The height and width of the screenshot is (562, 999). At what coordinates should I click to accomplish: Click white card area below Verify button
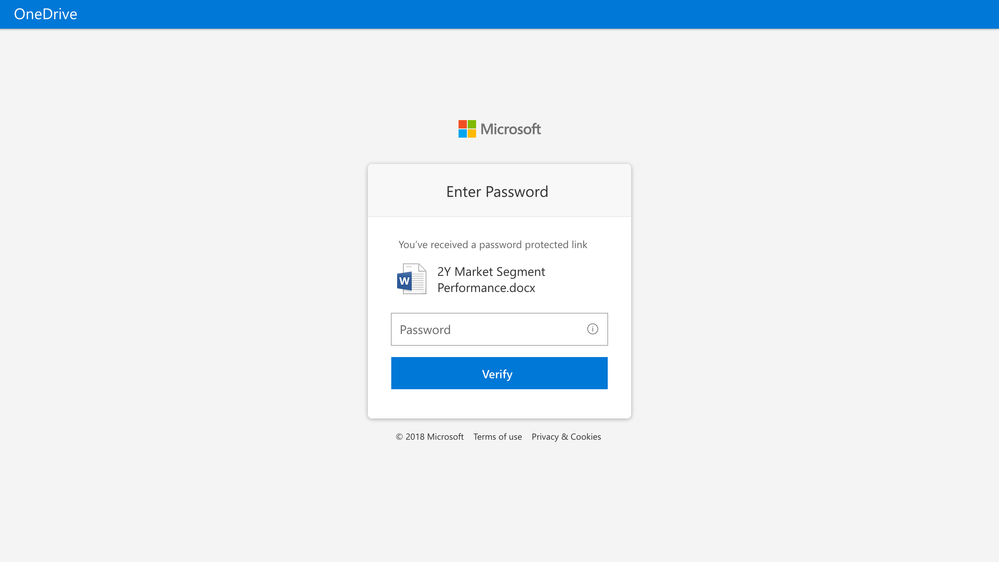(x=499, y=404)
